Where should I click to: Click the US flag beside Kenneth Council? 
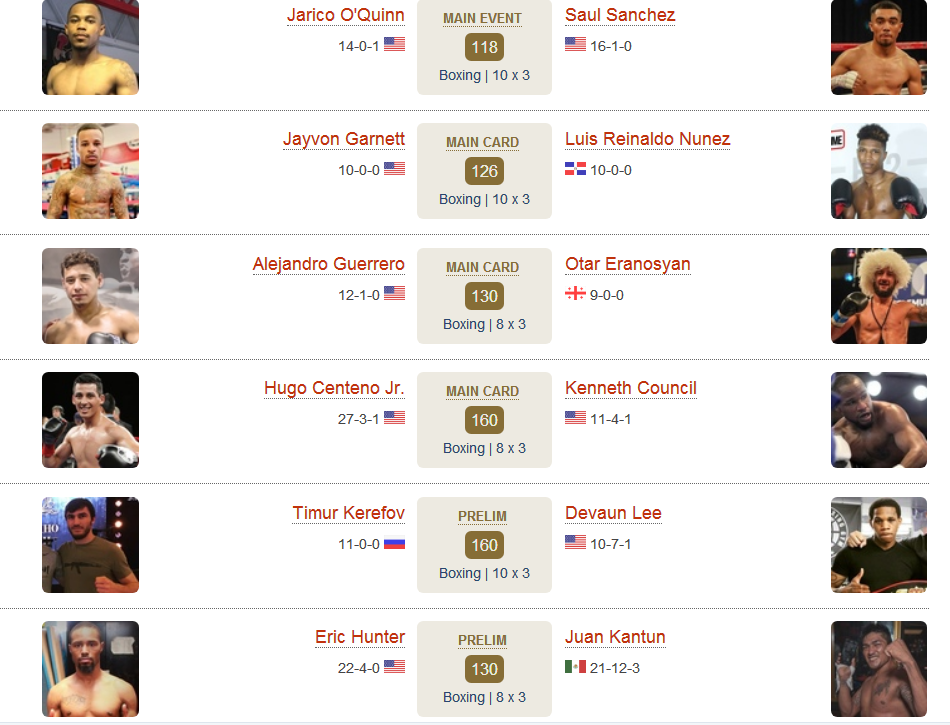(575, 418)
